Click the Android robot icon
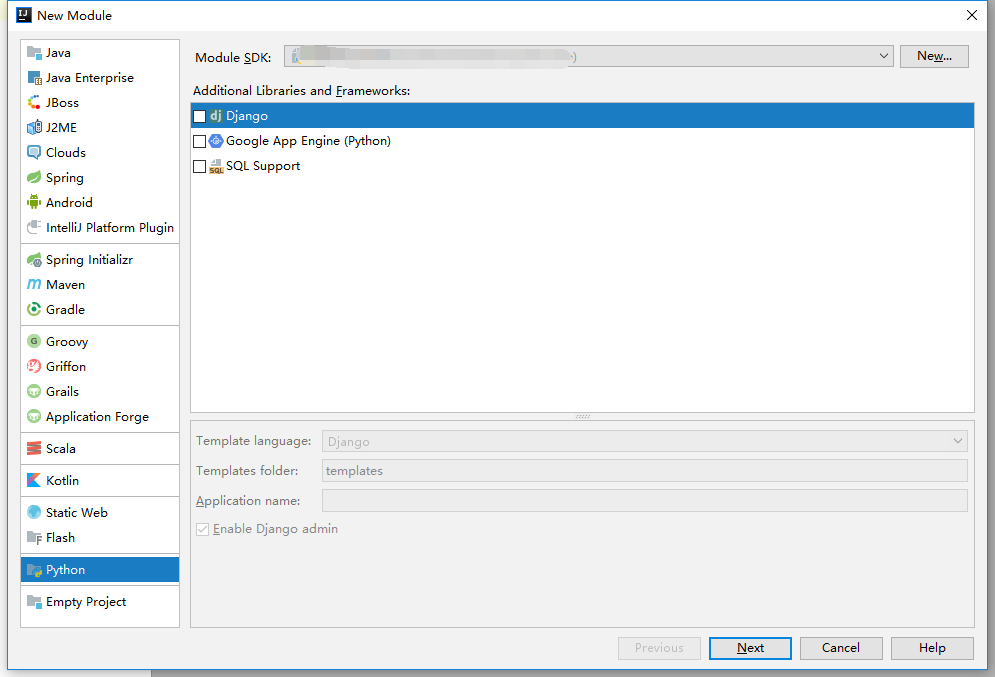 pos(34,202)
